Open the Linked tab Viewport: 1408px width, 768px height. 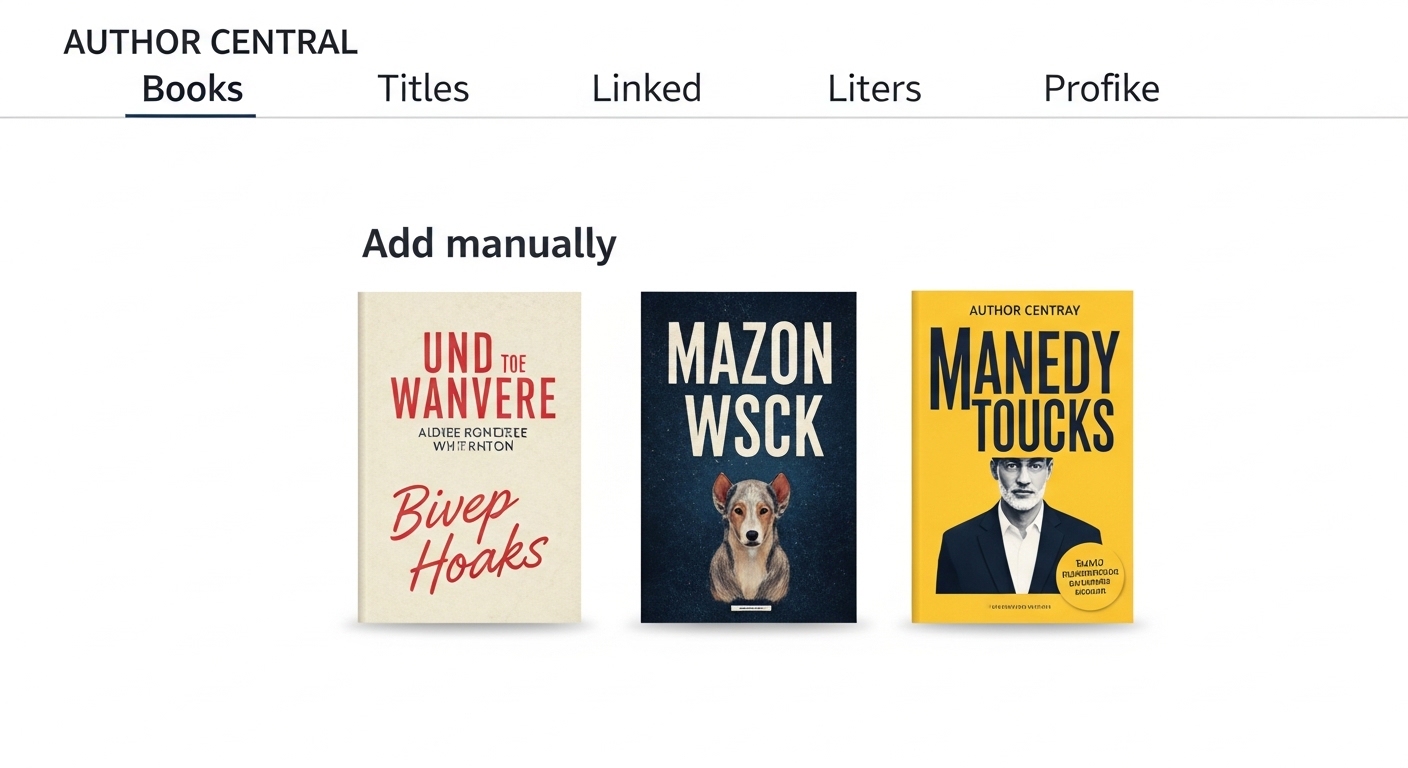pyautogui.click(x=646, y=88)
